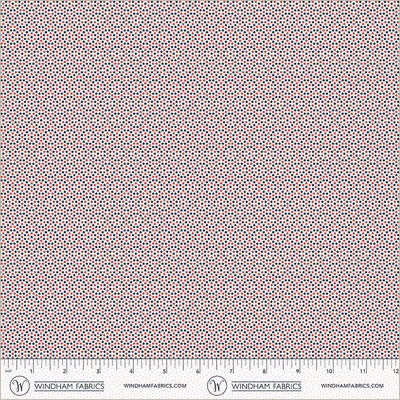This screenshot has width=400, height=400.
Task: Click the ruler's 9 inch number
Action: pyautogui.click(x=298, y=371)
